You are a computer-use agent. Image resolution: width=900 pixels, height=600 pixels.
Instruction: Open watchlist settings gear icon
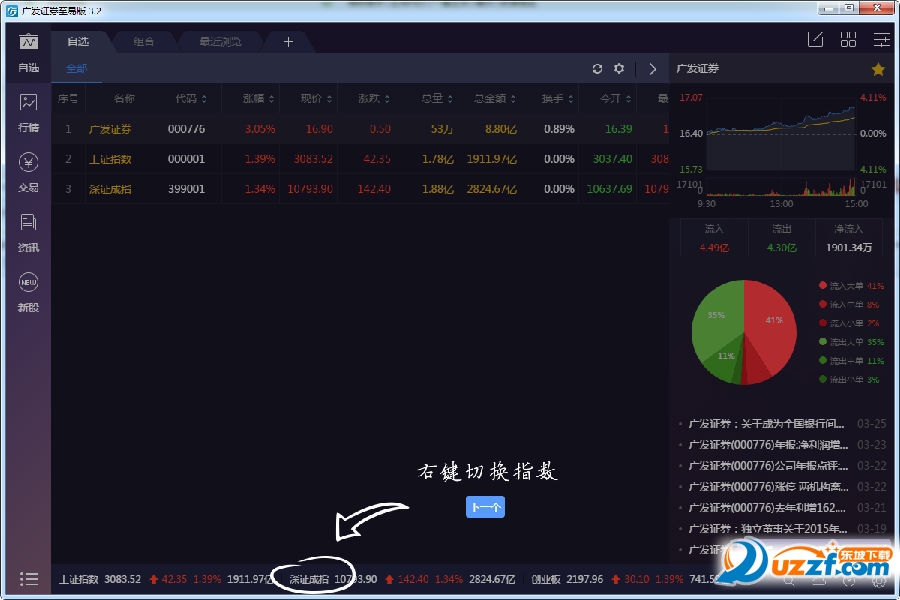[x=619, y=69]
